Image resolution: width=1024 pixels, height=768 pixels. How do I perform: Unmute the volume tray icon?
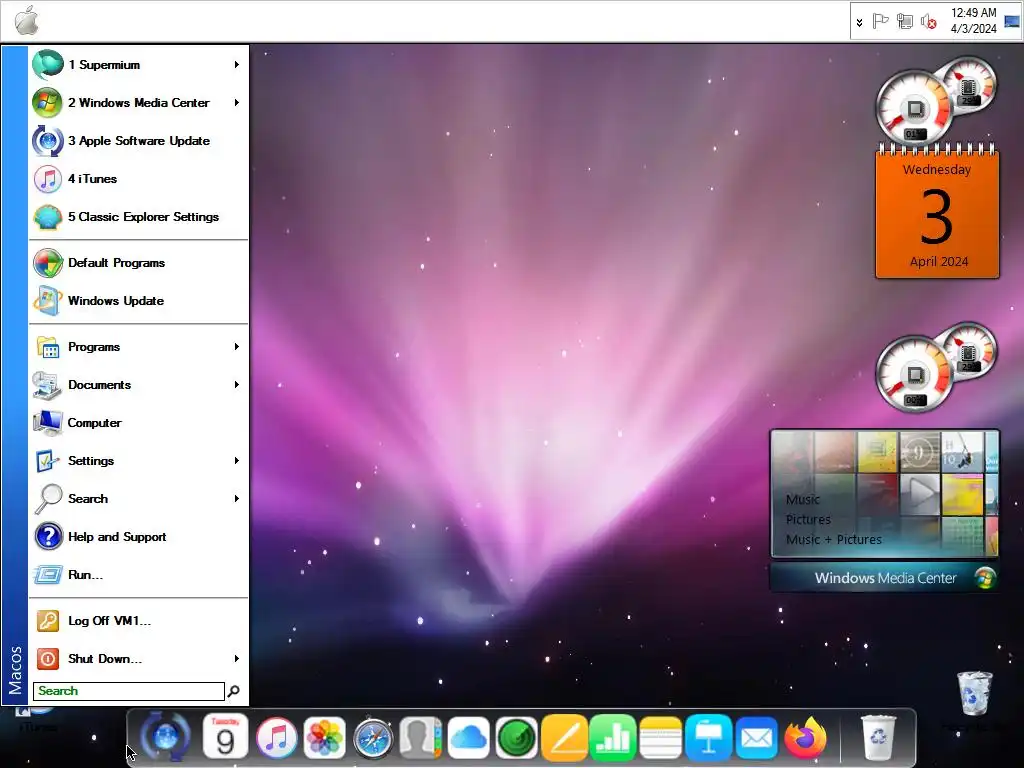tap(928, 22)
